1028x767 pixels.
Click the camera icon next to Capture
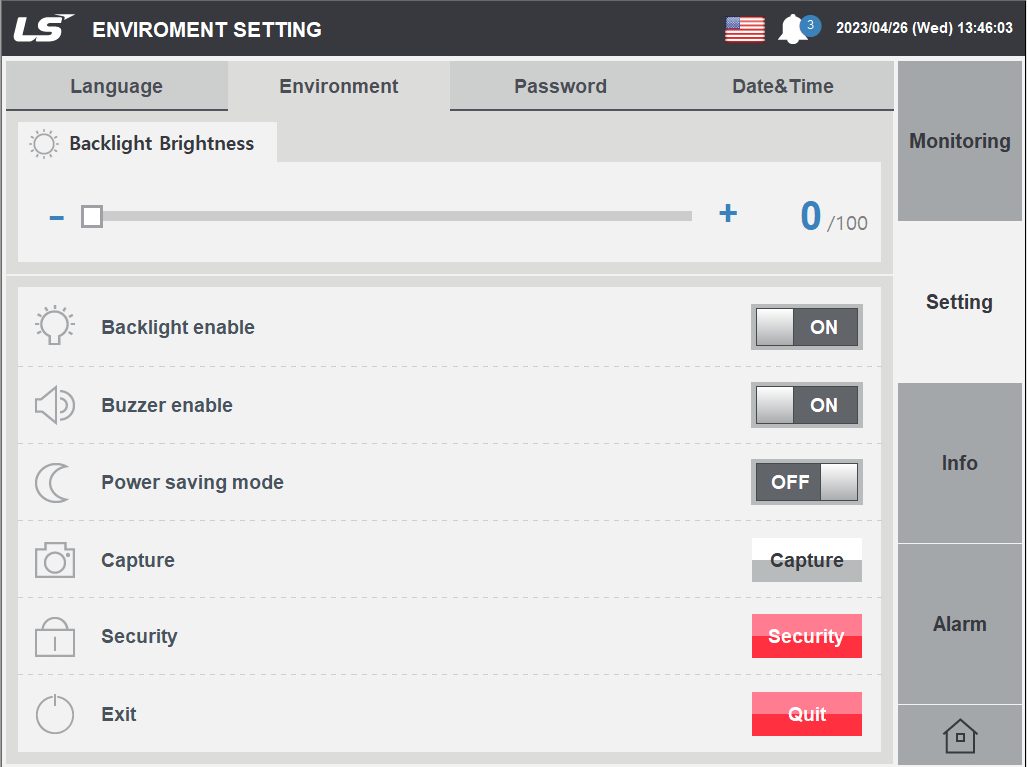[x=54, y=560]
